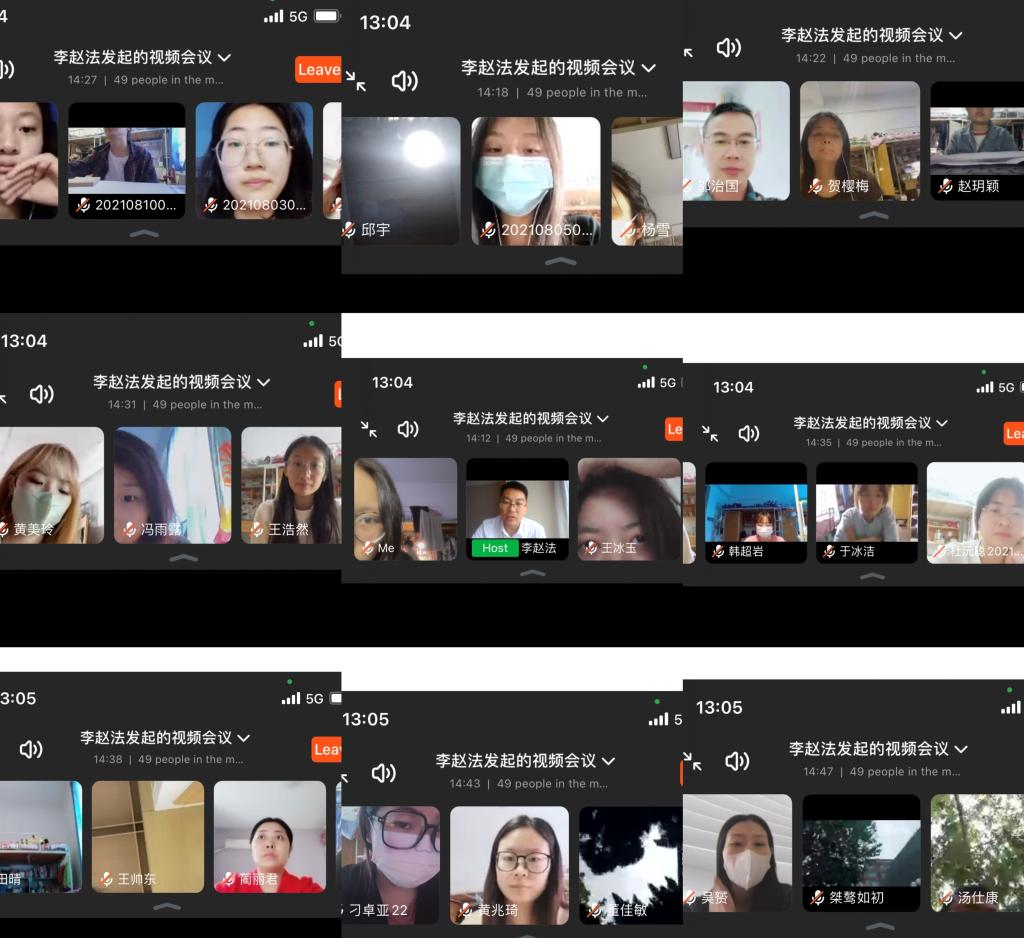1024x938 pixels.
Task: Expand the meeting title dropdown in the 14:18 meeting
Action: [649, 68]
